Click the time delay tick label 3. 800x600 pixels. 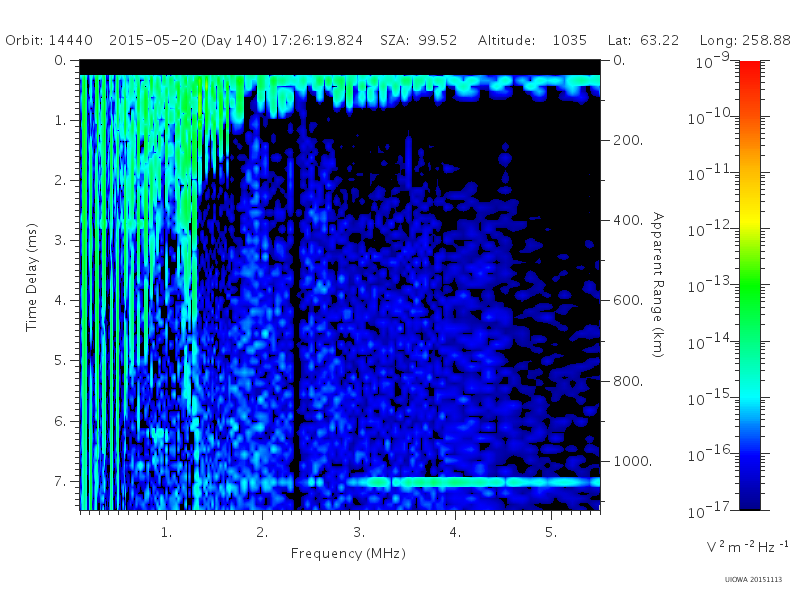(60, 240)
